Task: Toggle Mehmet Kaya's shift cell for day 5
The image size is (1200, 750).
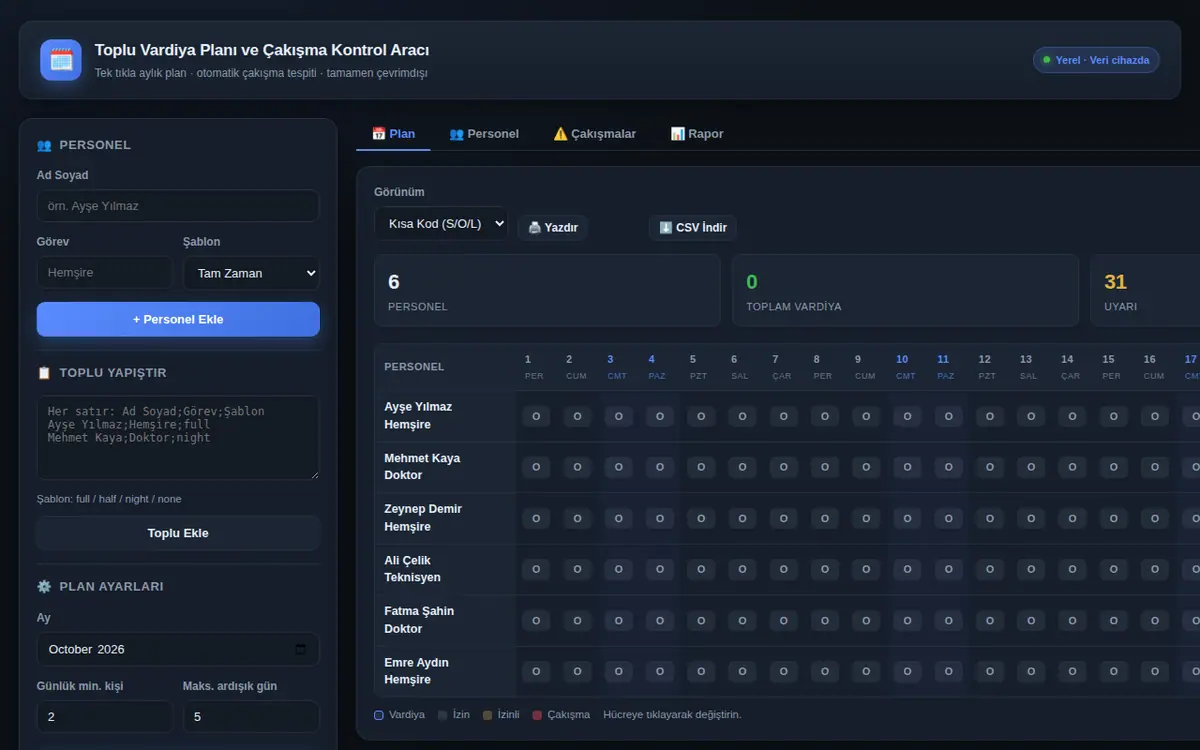Action: [700, 467]
